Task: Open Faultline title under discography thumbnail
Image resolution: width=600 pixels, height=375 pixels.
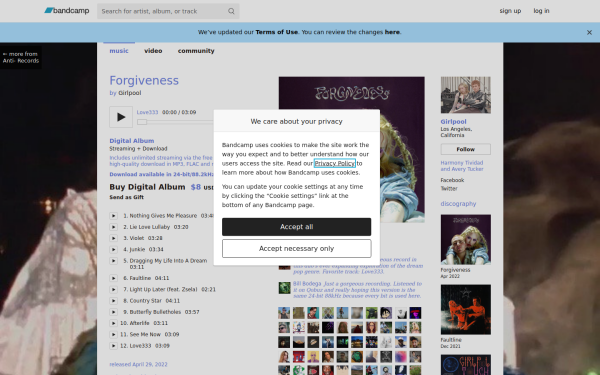Action: (451, 340)
